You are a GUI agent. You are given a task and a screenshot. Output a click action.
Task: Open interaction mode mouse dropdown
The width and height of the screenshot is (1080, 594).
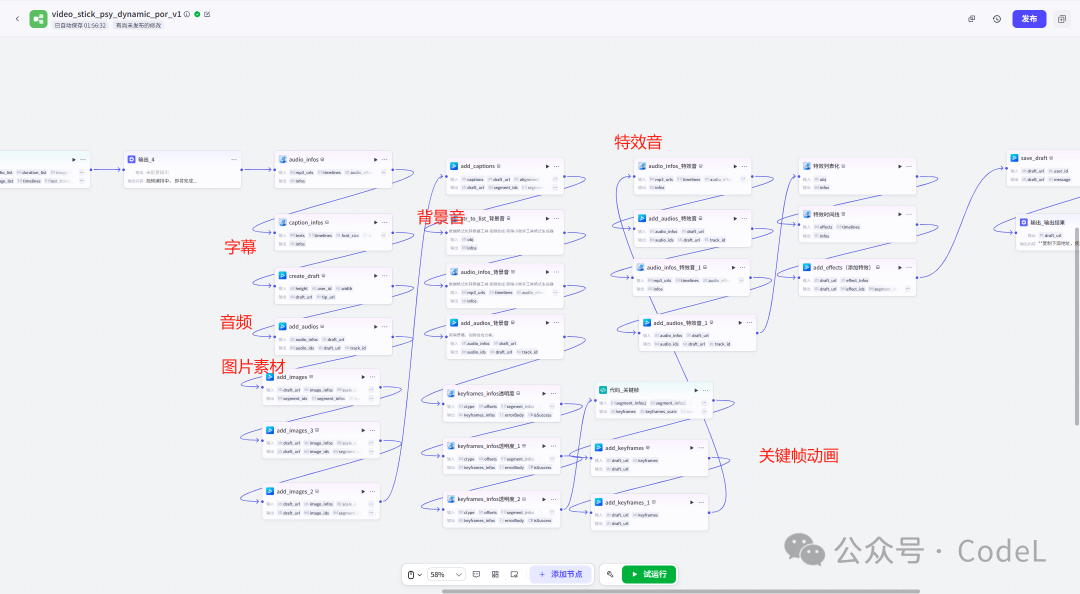[x=414, y=575]
